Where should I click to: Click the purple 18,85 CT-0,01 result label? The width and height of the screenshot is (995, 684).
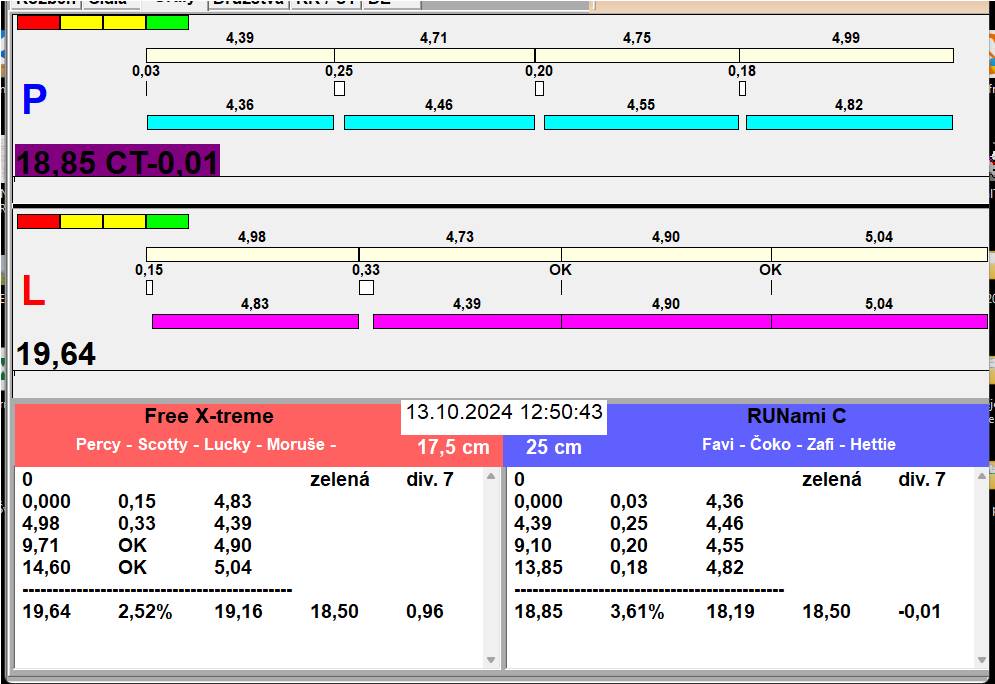point(117,161)
